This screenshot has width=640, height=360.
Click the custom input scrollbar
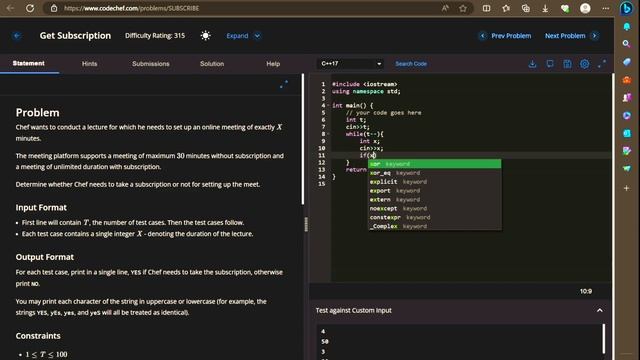604,339
